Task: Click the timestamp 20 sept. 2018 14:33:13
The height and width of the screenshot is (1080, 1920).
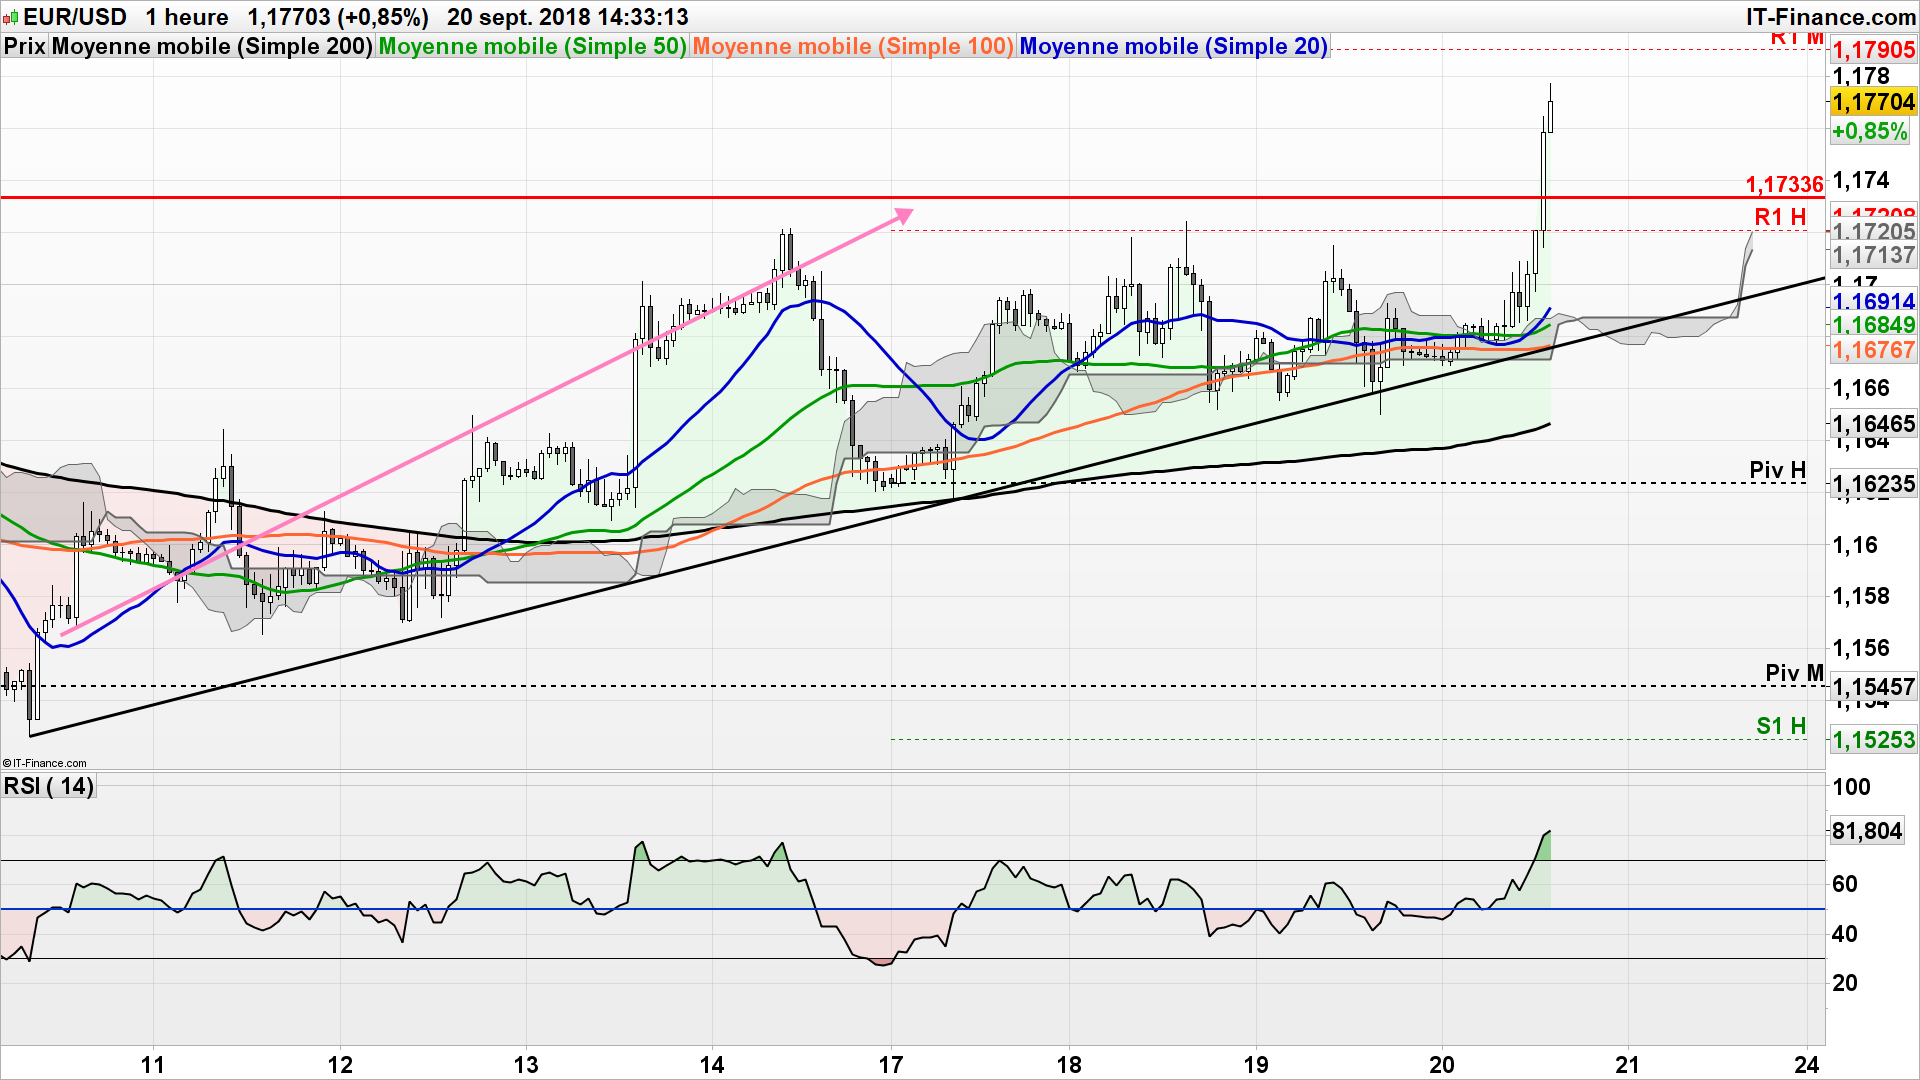Action: 568,17
